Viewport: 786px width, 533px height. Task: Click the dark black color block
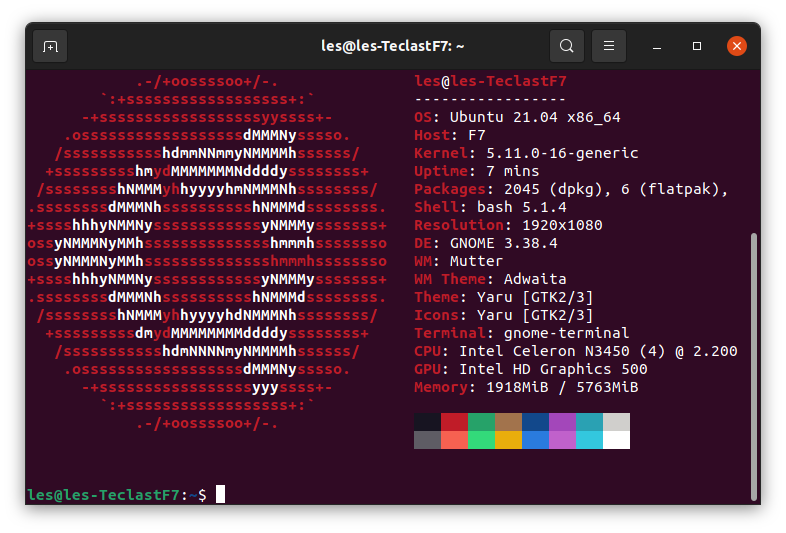pos(428,422)
